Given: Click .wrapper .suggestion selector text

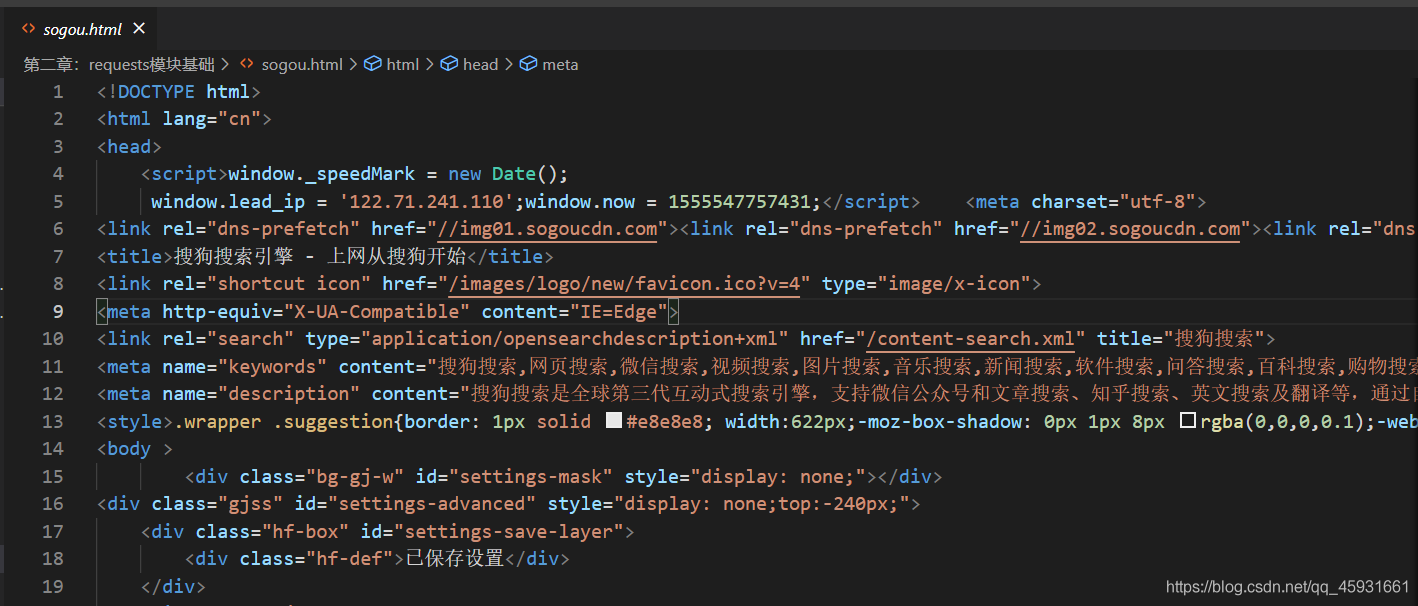Looking at the screenshot, I should [283, 421].
